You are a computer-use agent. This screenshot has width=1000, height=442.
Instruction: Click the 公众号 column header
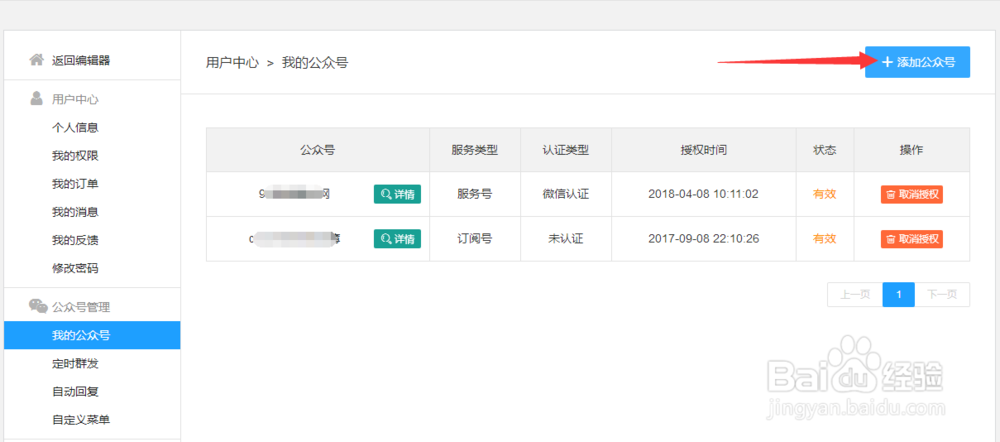point(318,150)
